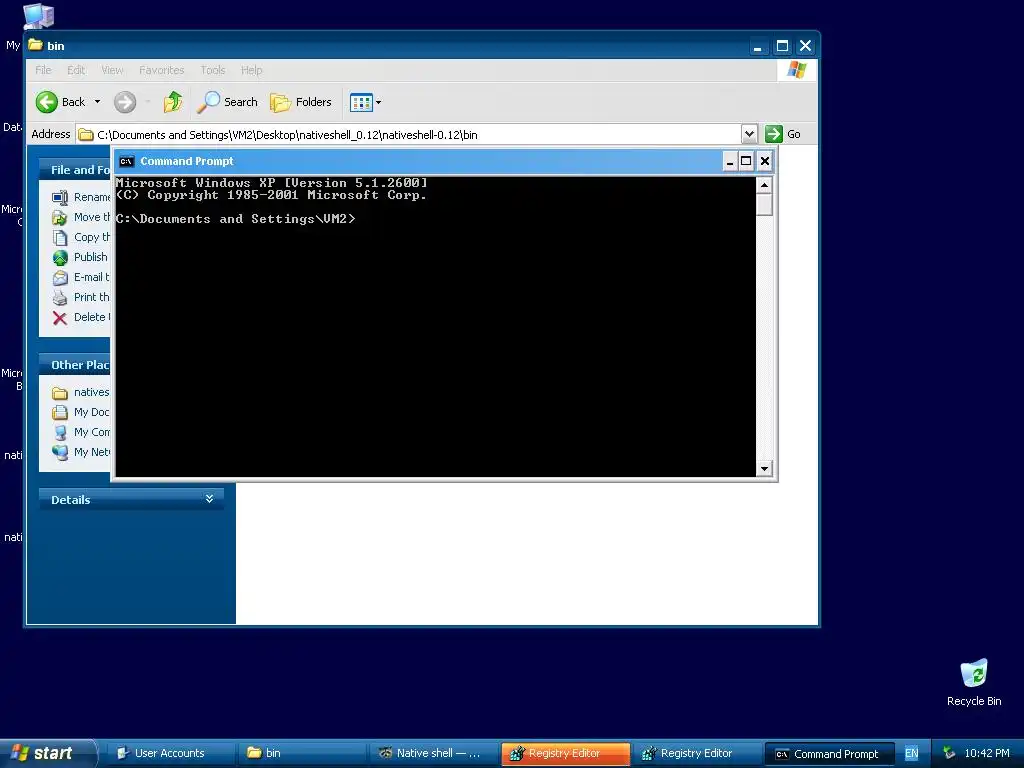
Task: Click the Command Prompt scrollbar thumb
Action: [x=764, y=205]
